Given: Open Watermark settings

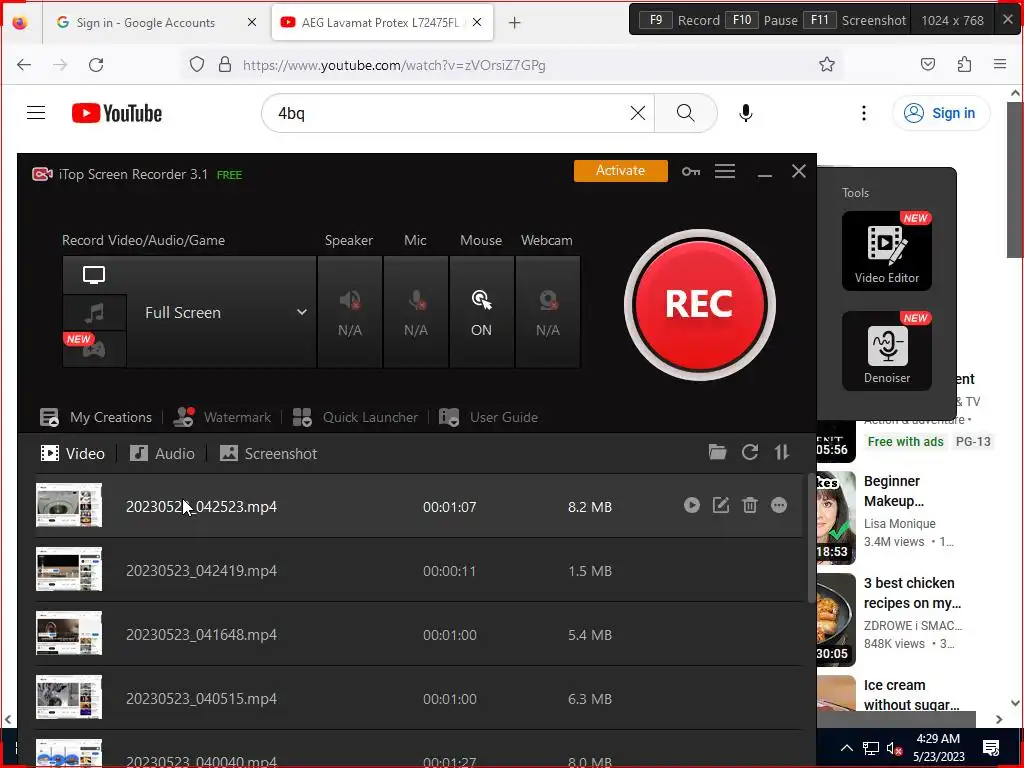Looking at the screenshot, I should pyautogui.click(x=222, y=417).
